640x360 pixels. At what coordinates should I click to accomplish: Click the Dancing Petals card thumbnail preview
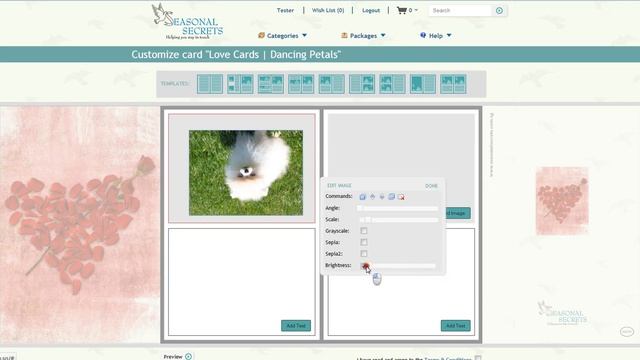pyautogui.click(x=562, y=201)
